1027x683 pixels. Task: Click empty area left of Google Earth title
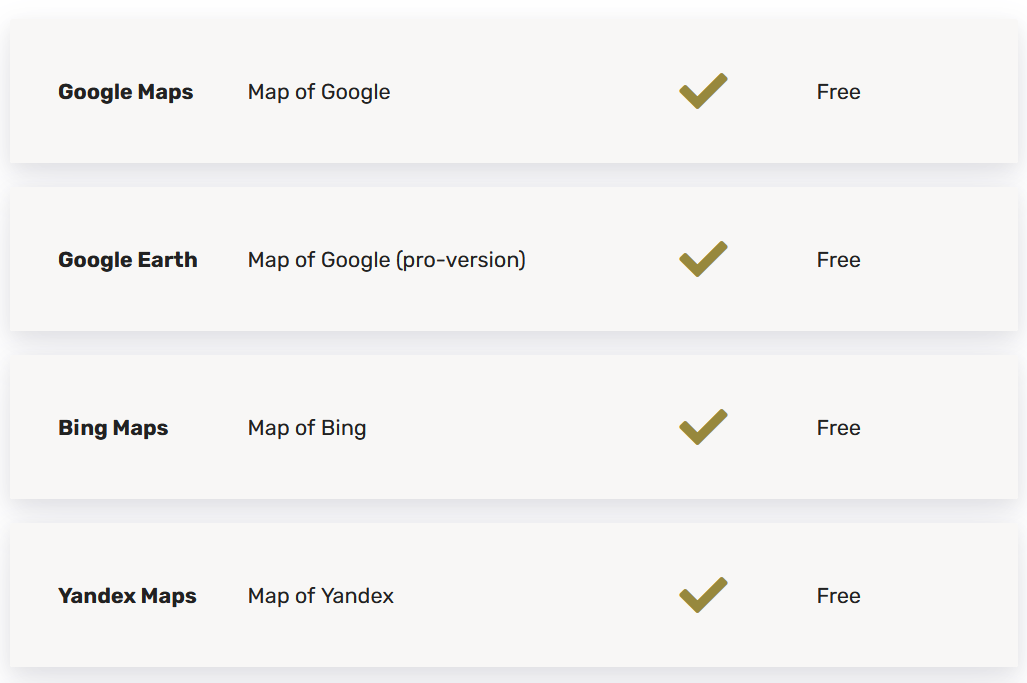[33, 260]
